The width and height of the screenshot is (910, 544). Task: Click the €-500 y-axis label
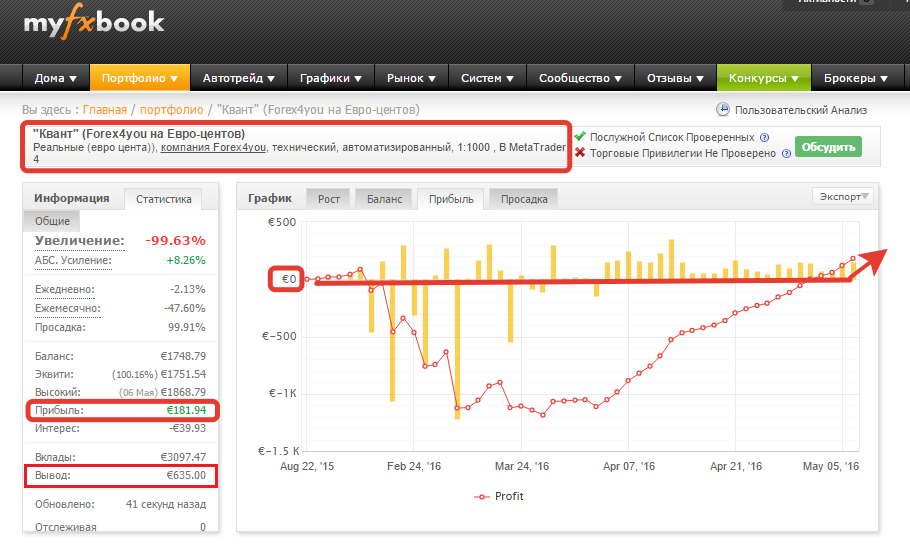pos(279,337)
